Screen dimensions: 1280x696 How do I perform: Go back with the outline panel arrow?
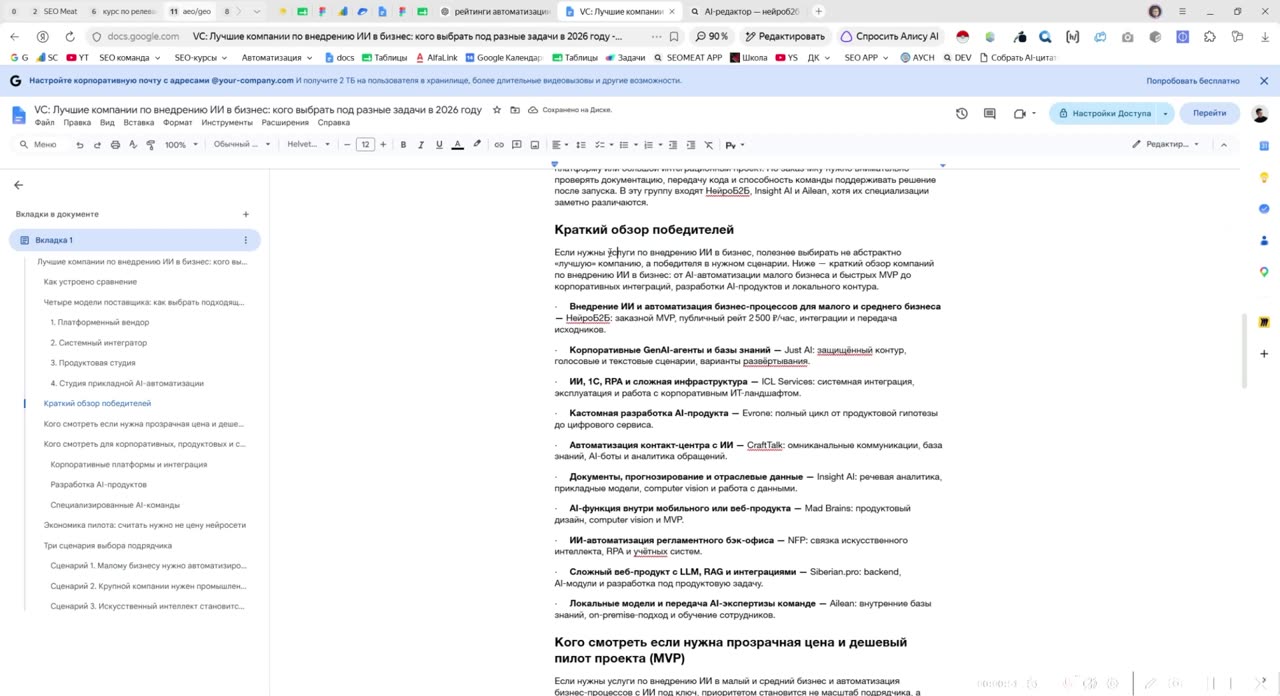pyautogui.click(x=18, y=185)
